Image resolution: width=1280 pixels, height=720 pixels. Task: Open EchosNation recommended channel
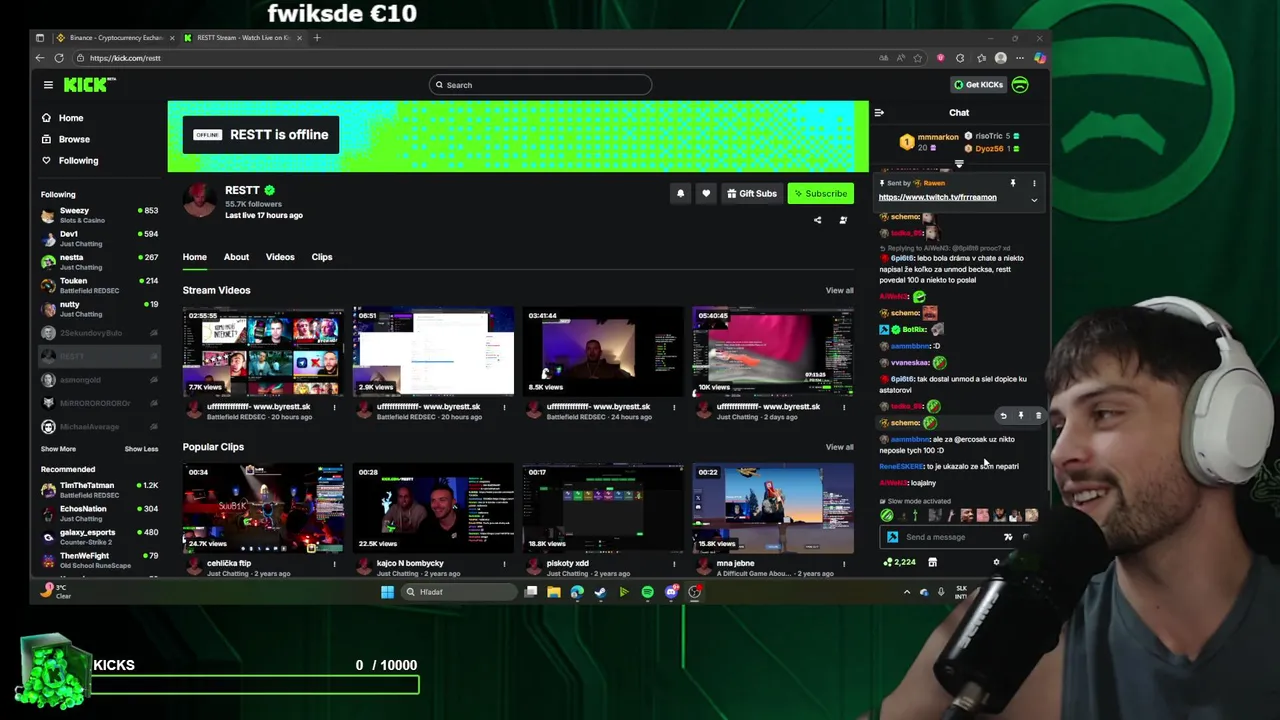pos(99,513)
